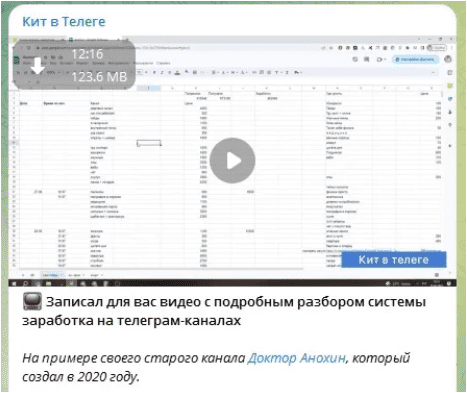Open the channel name "Кит в Телеге" header
The image size is (467, 393).
point(64,22)
